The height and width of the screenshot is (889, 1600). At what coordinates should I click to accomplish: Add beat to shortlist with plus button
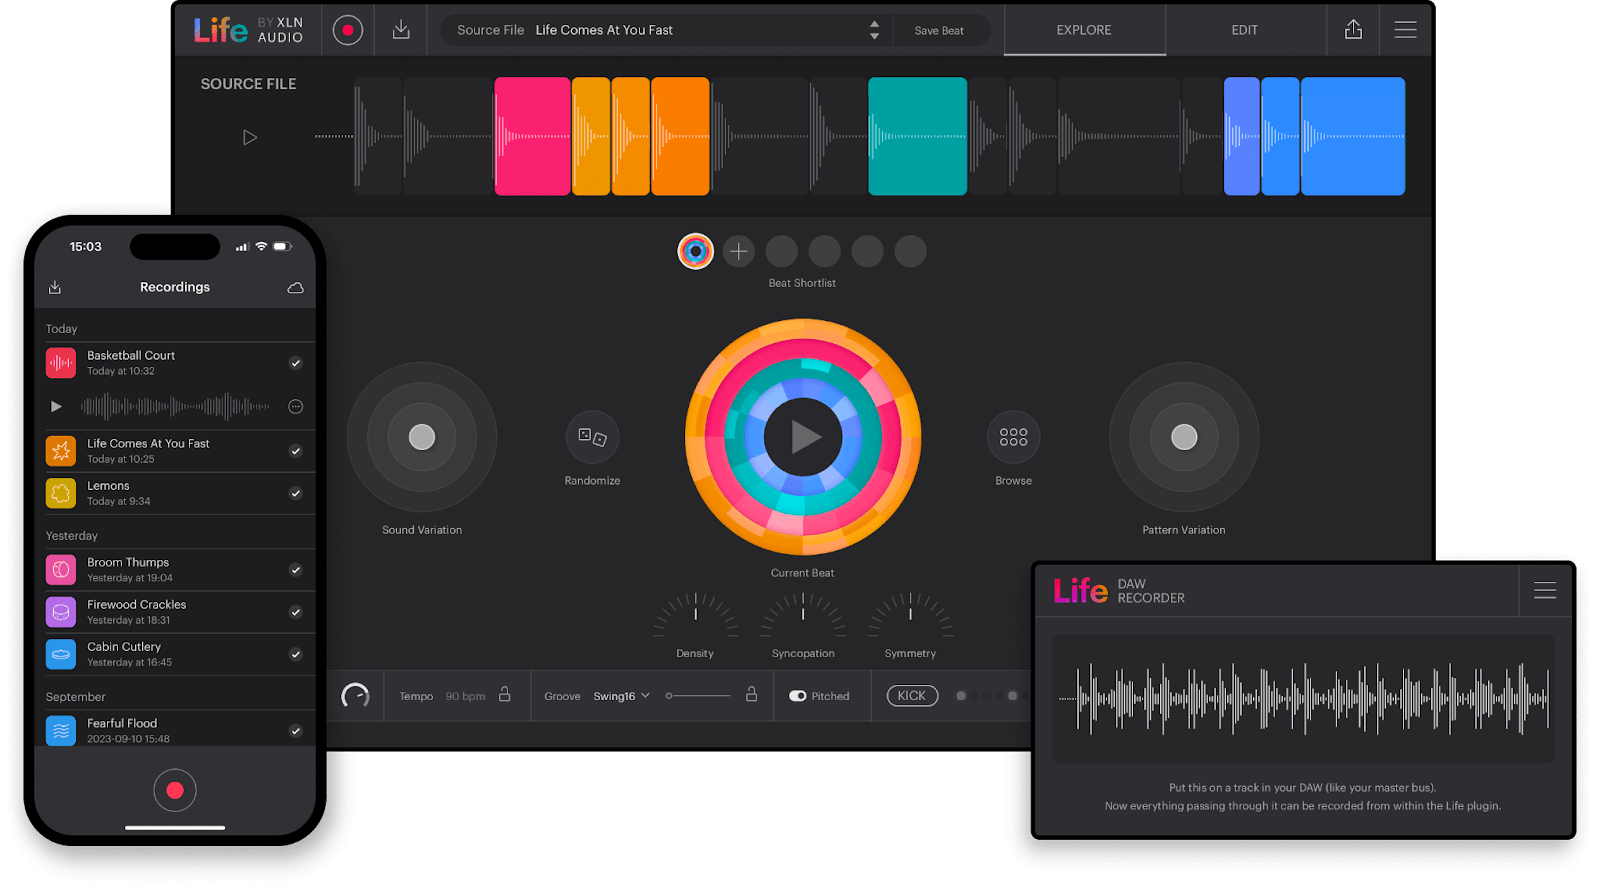pyautogui.click(x=738, y=251)
